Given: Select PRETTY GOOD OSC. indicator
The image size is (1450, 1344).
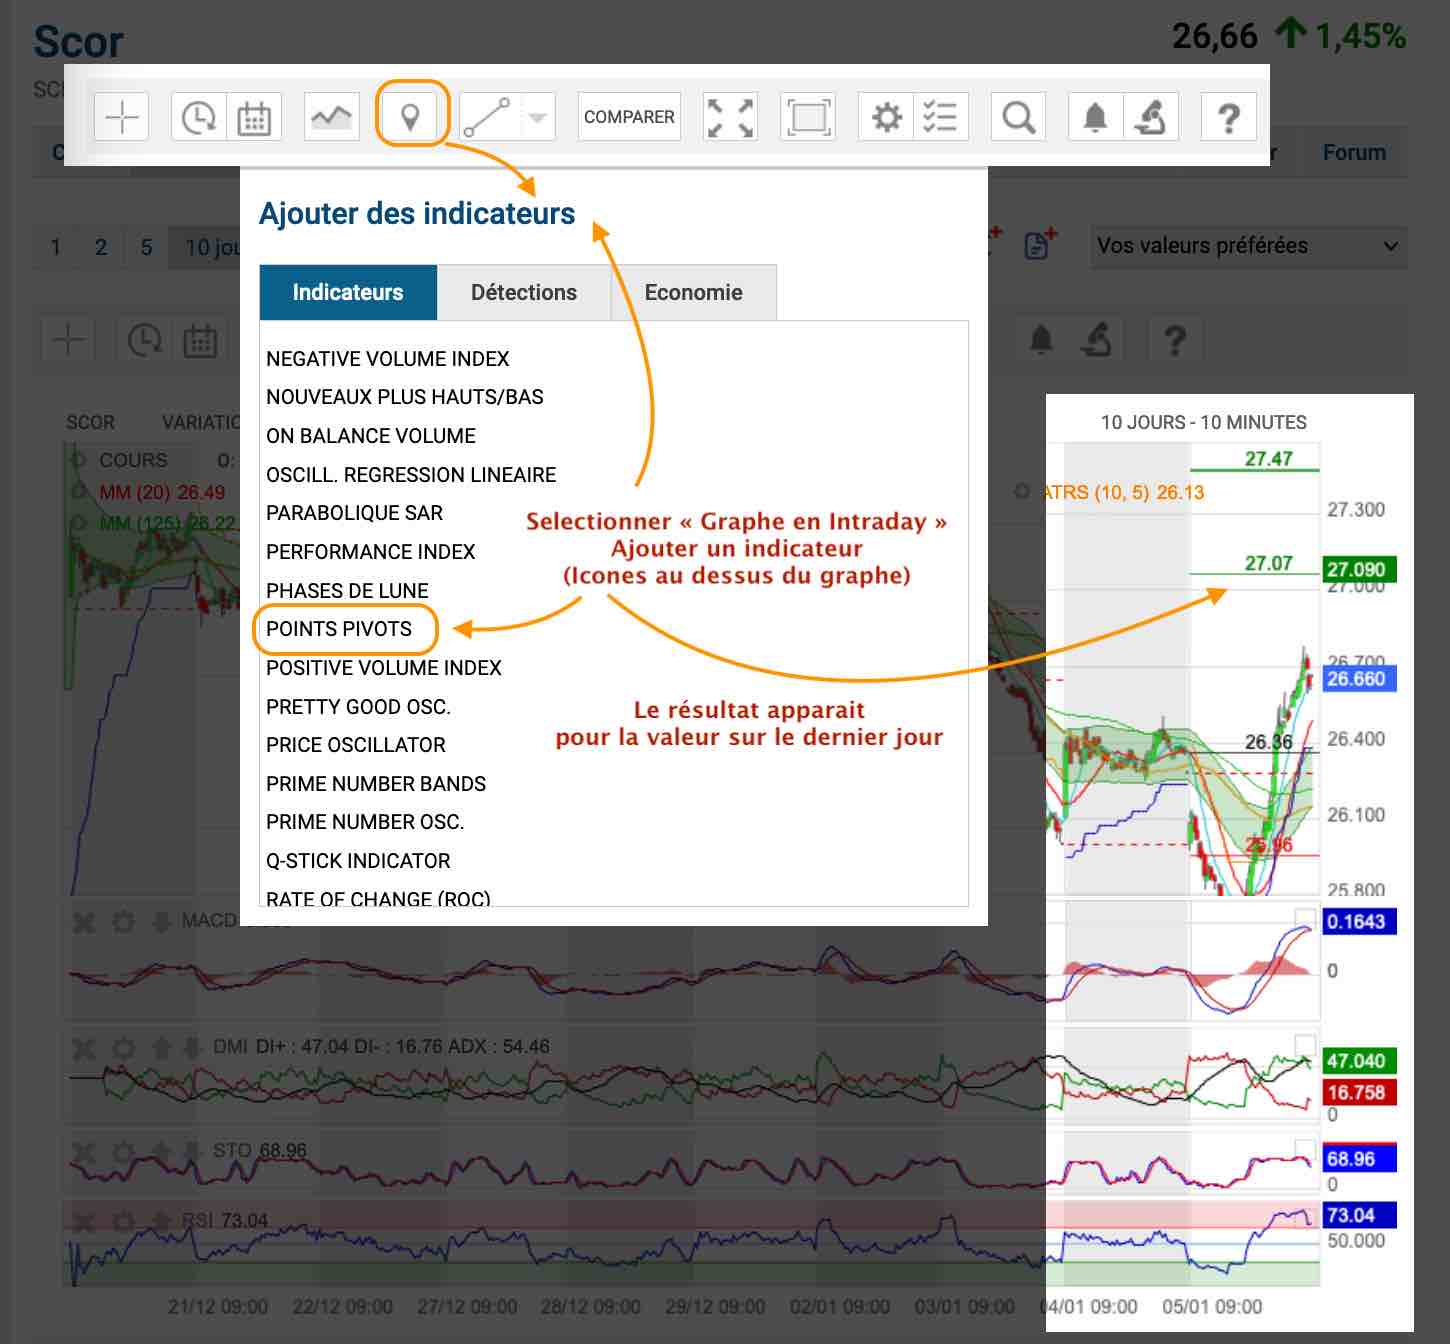Looking at the screenshot, I should click(x=358, y=707).
